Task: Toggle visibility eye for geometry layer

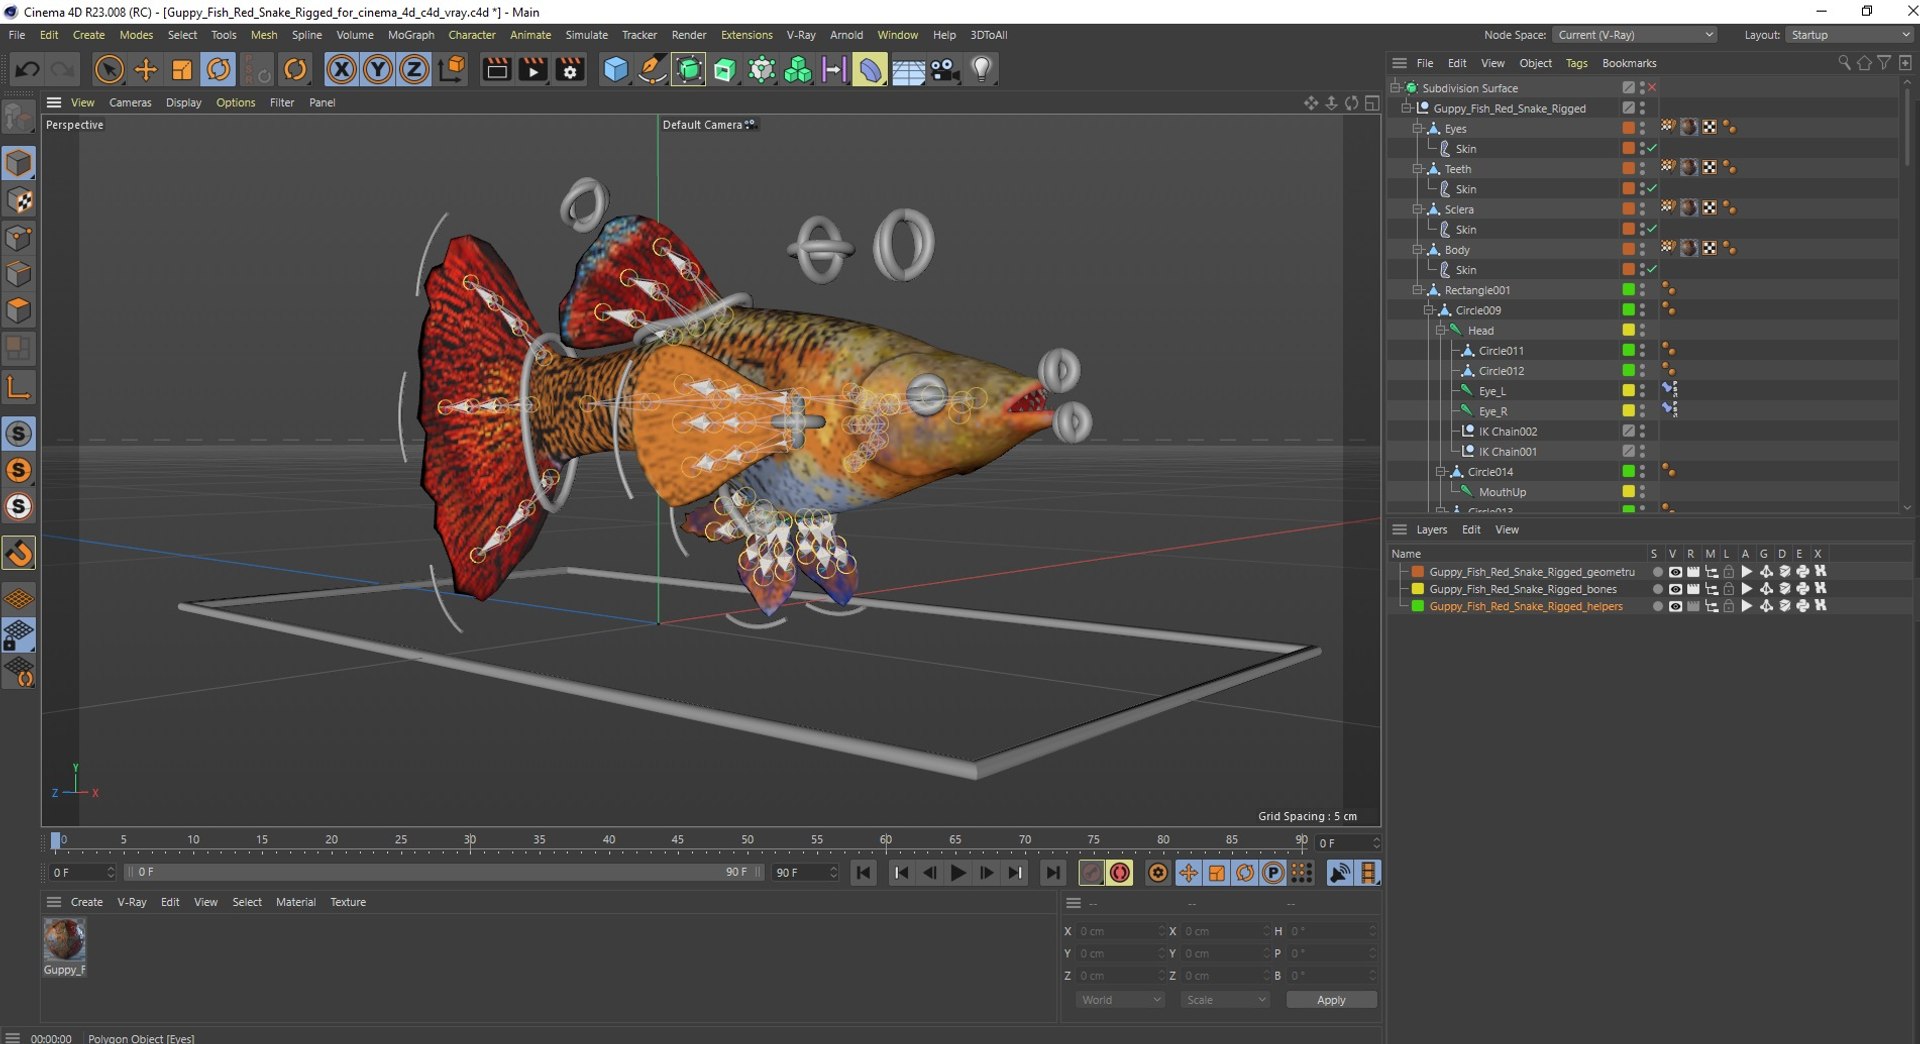Action: point(1675,572)
